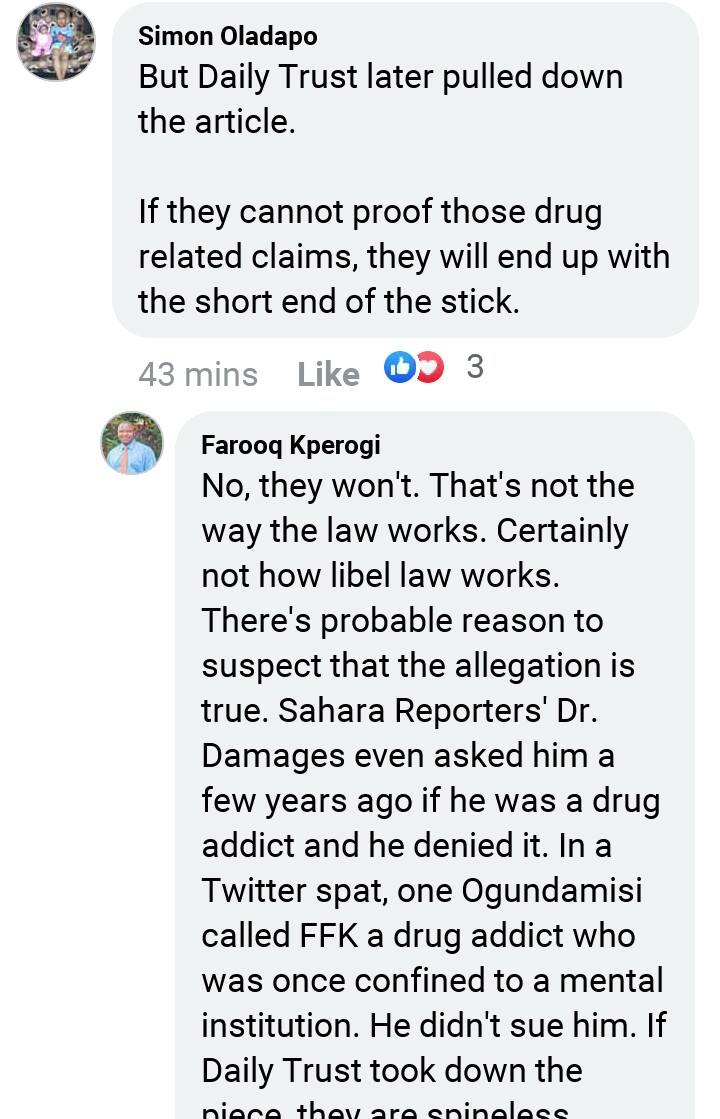Click the line 'Twitter spat, one Ogundamisi'
This screenshot has width=720, height=1119.
(x=422, y=891)
